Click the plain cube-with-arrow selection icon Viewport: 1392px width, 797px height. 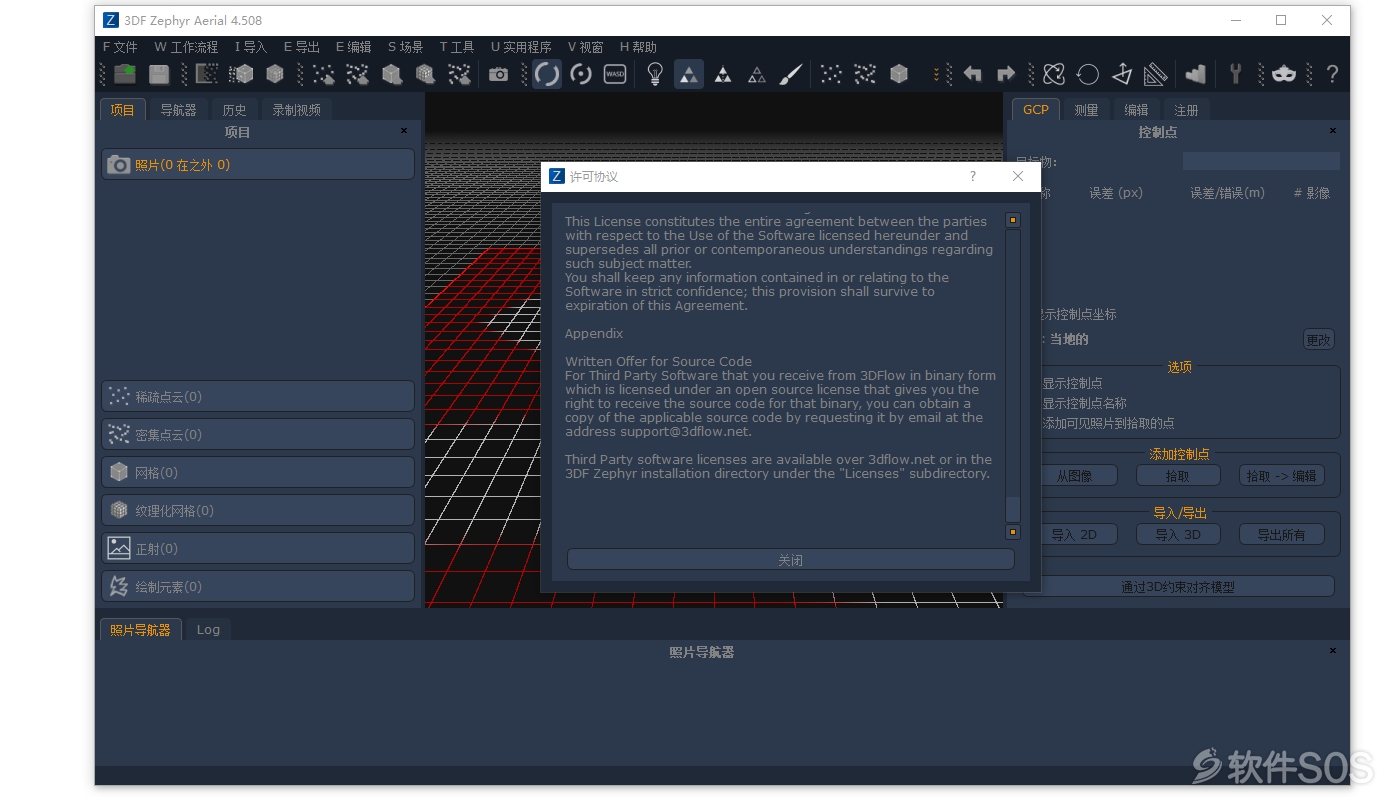point(392,74)
